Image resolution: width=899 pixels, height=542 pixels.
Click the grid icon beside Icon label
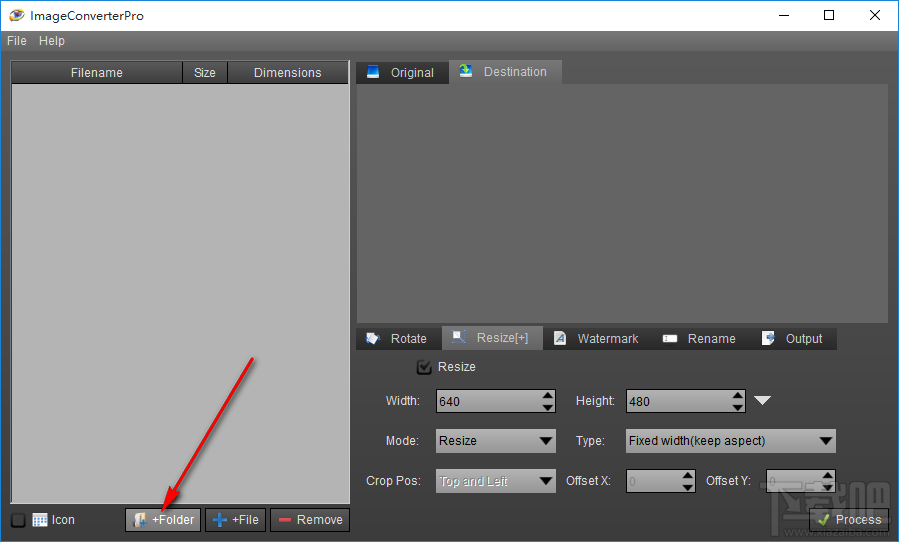tap(40, 520)
